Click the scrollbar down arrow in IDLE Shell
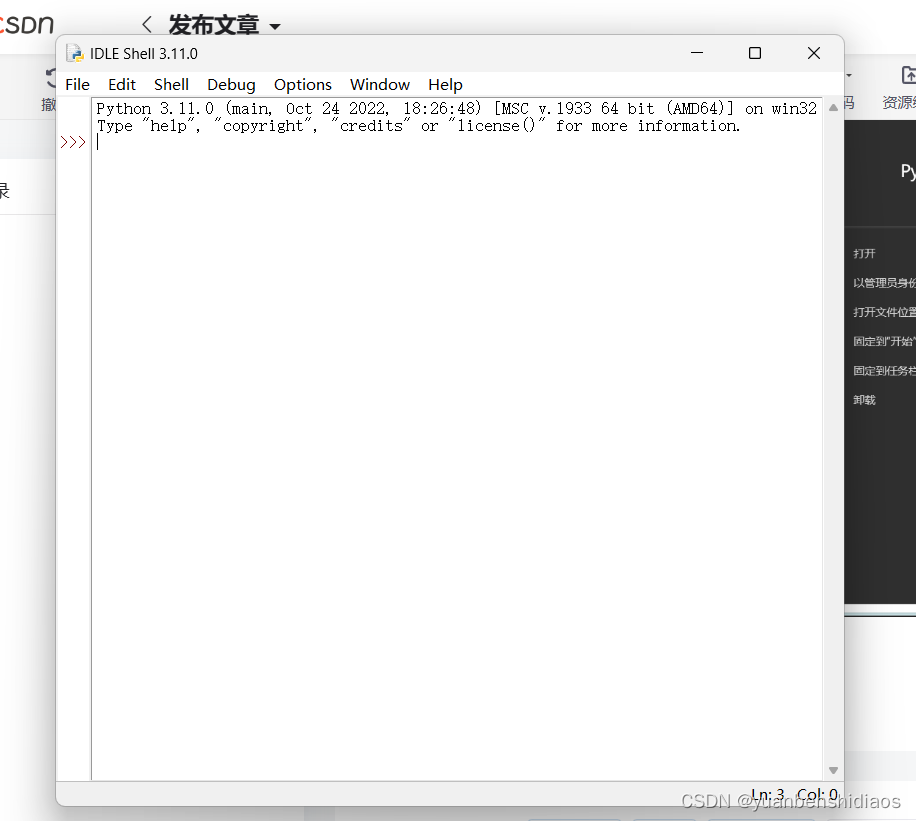This screenshot has width=916, height=821. [833, 769]
